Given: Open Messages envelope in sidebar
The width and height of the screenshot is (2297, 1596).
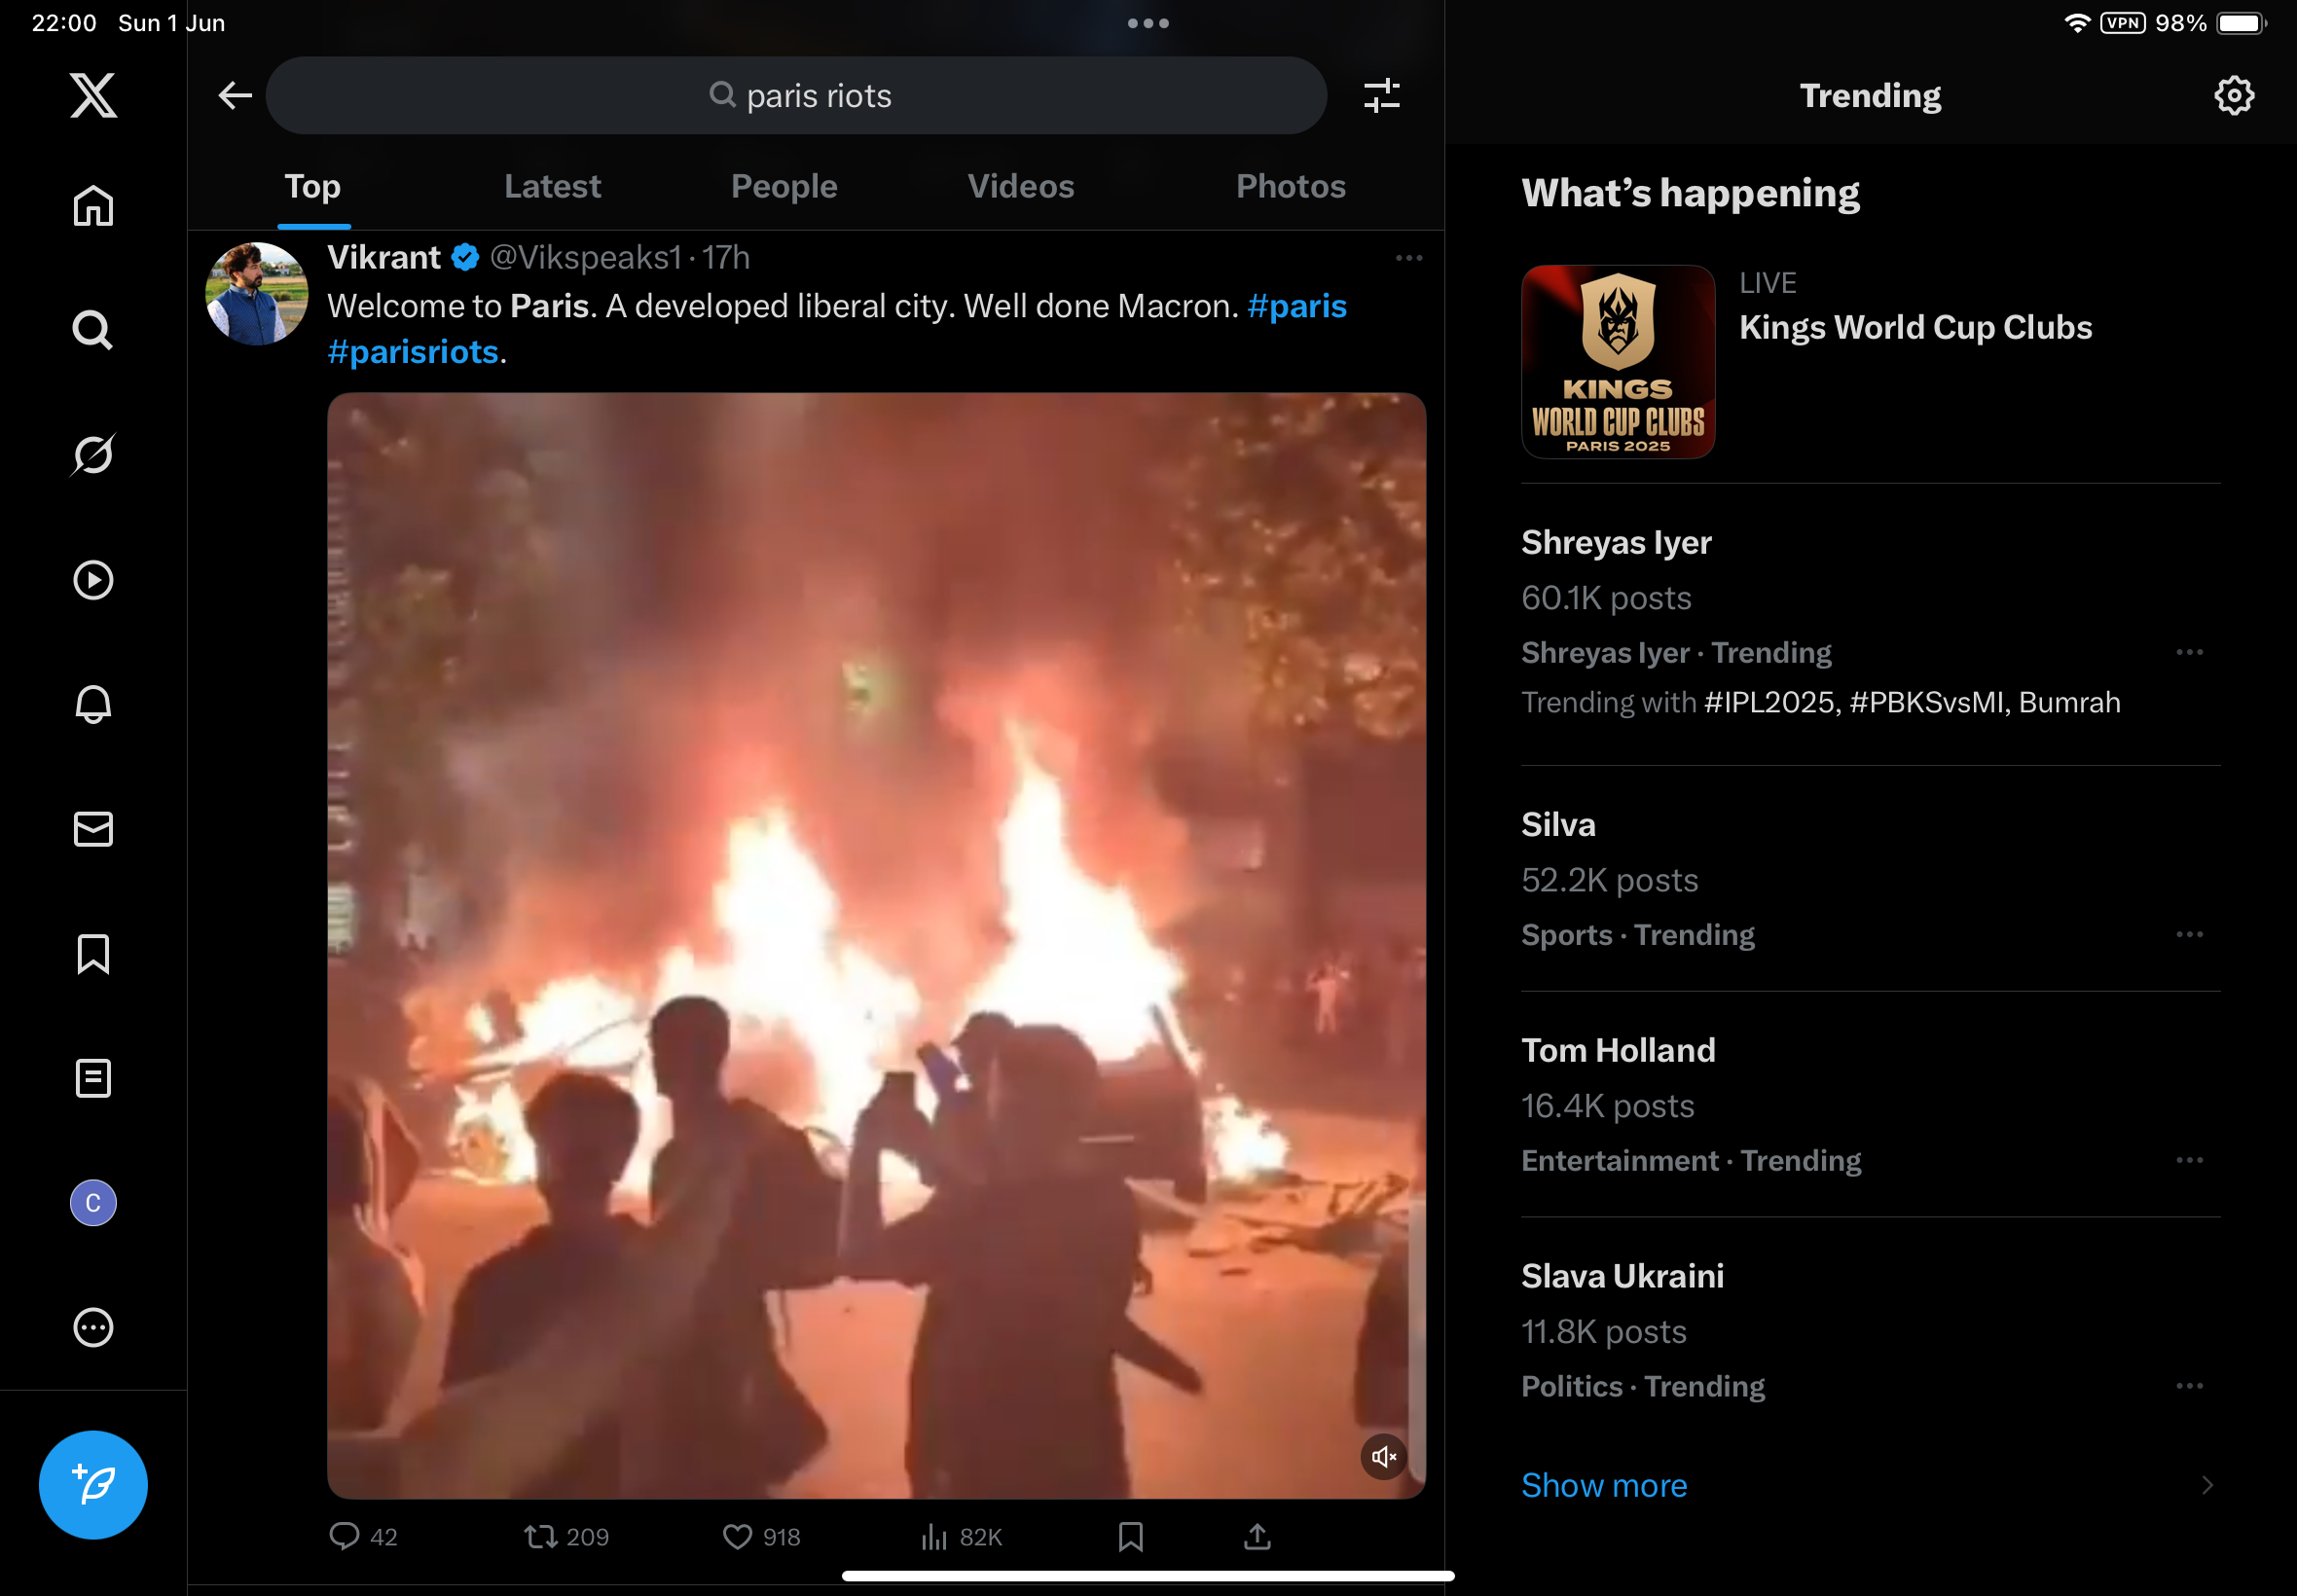Looking at the screenshot, I should coord(93,829).
